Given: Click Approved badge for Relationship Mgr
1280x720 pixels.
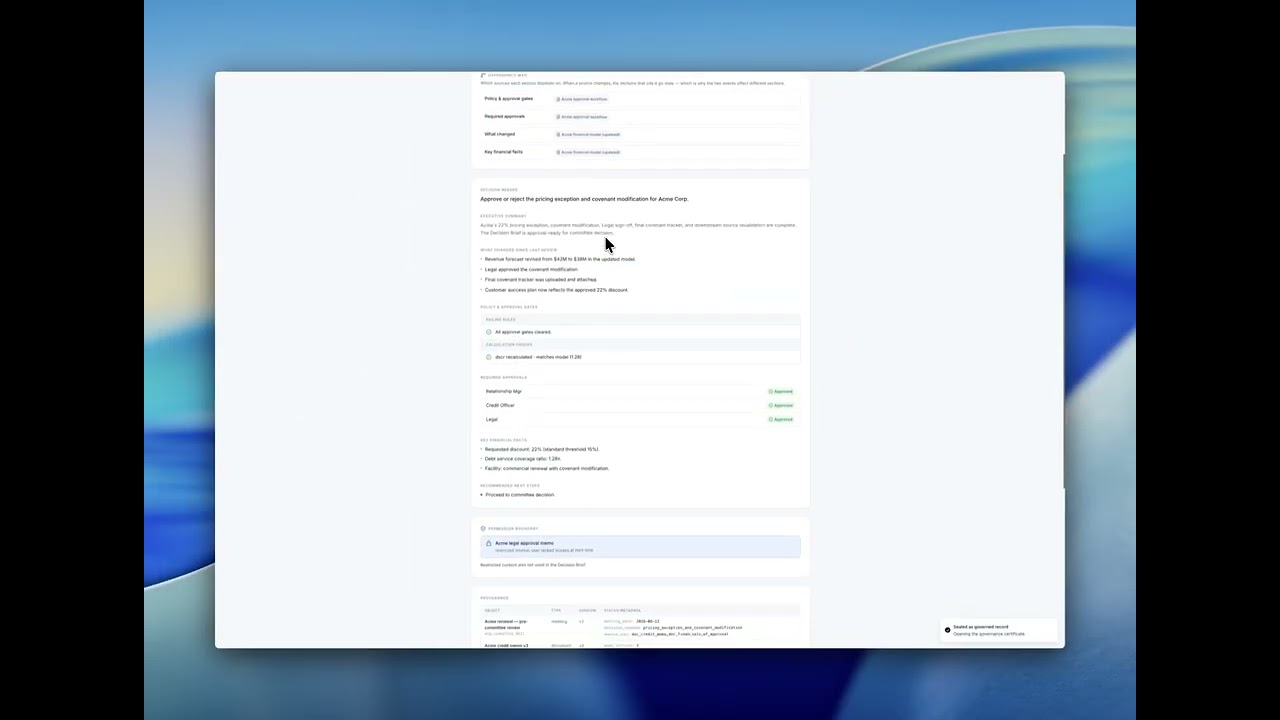Looking at the screenshot, I should 781,391.
